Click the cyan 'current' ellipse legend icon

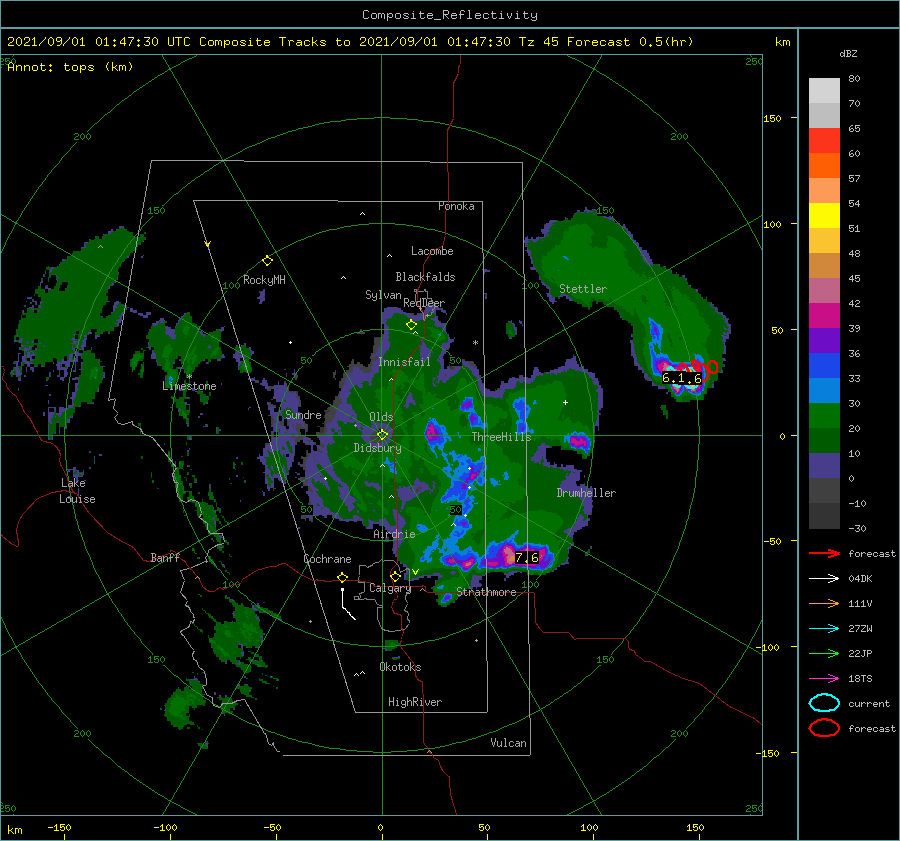824,703
